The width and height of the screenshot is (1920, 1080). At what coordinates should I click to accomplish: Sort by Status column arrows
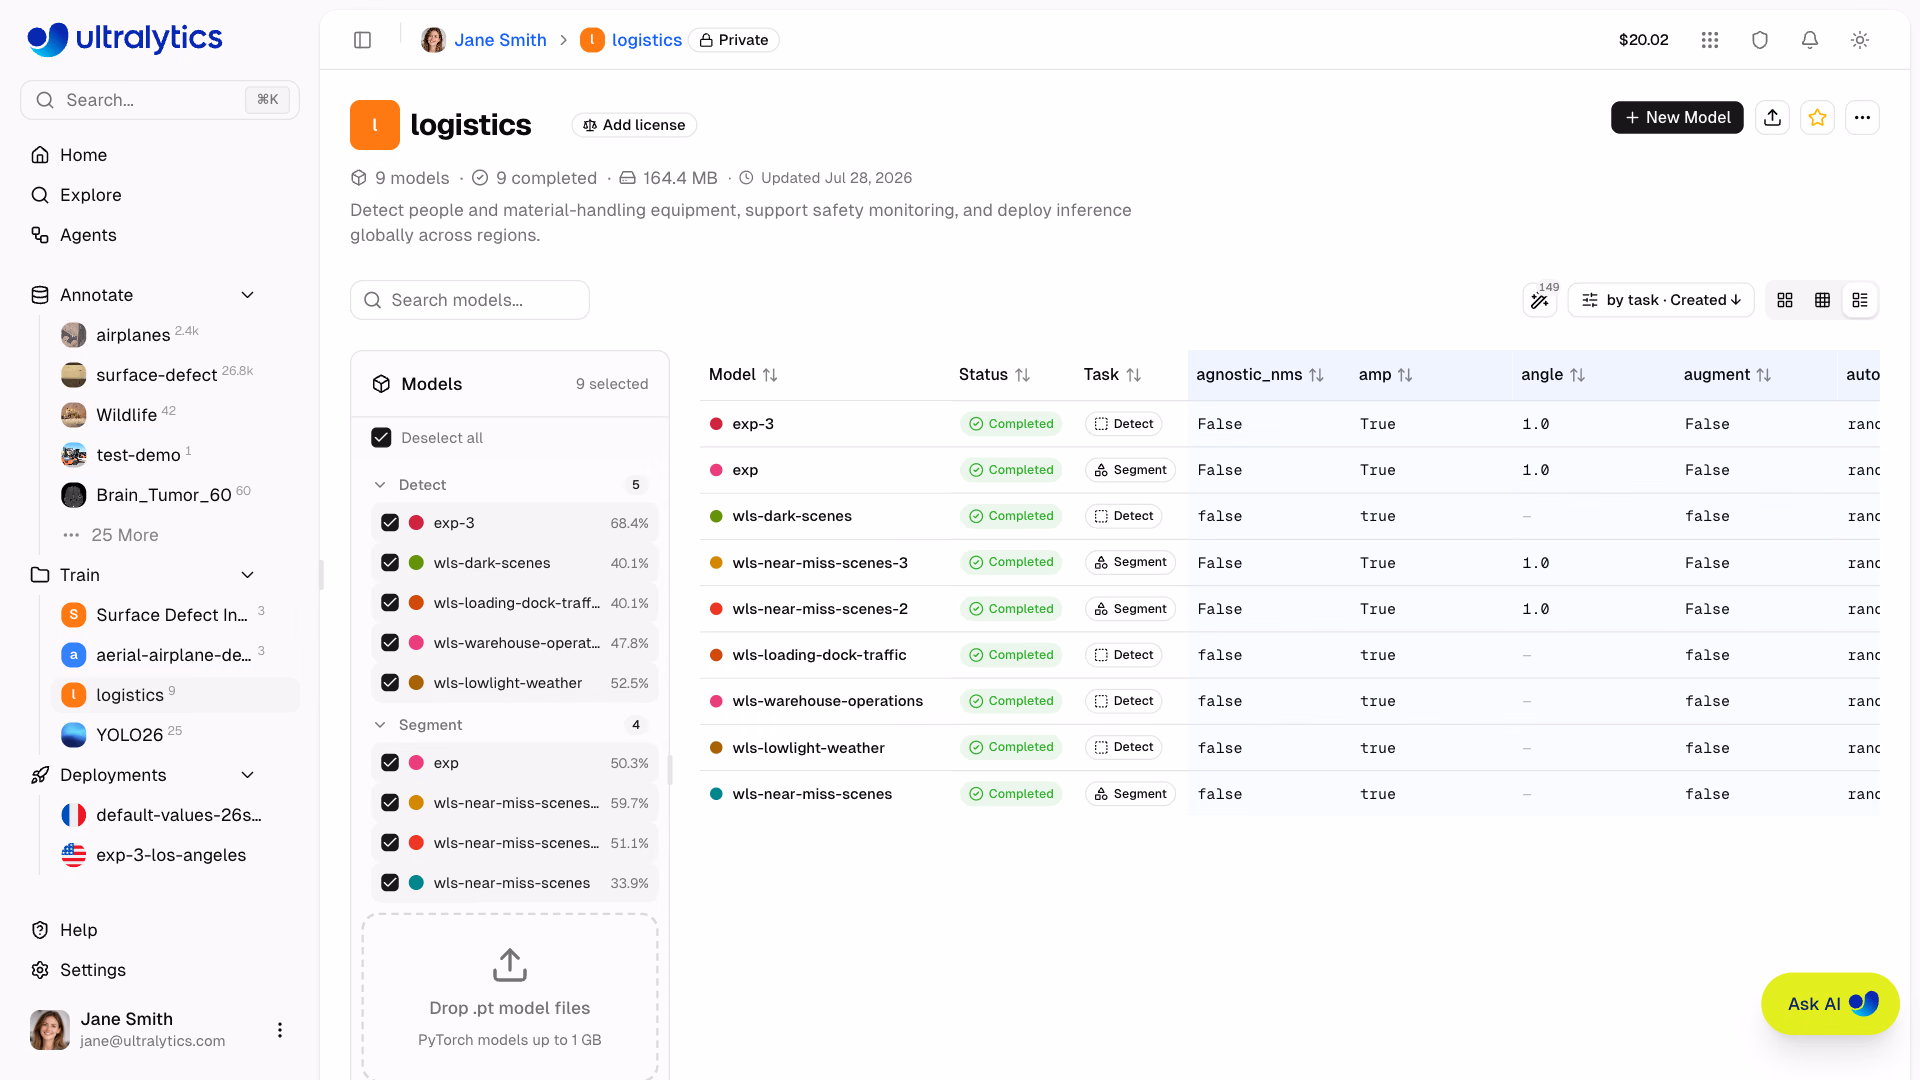point(1022,375)
